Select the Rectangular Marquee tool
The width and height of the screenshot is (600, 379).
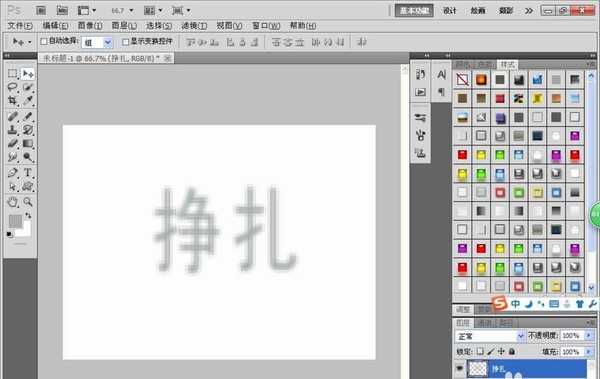(12, 73)
